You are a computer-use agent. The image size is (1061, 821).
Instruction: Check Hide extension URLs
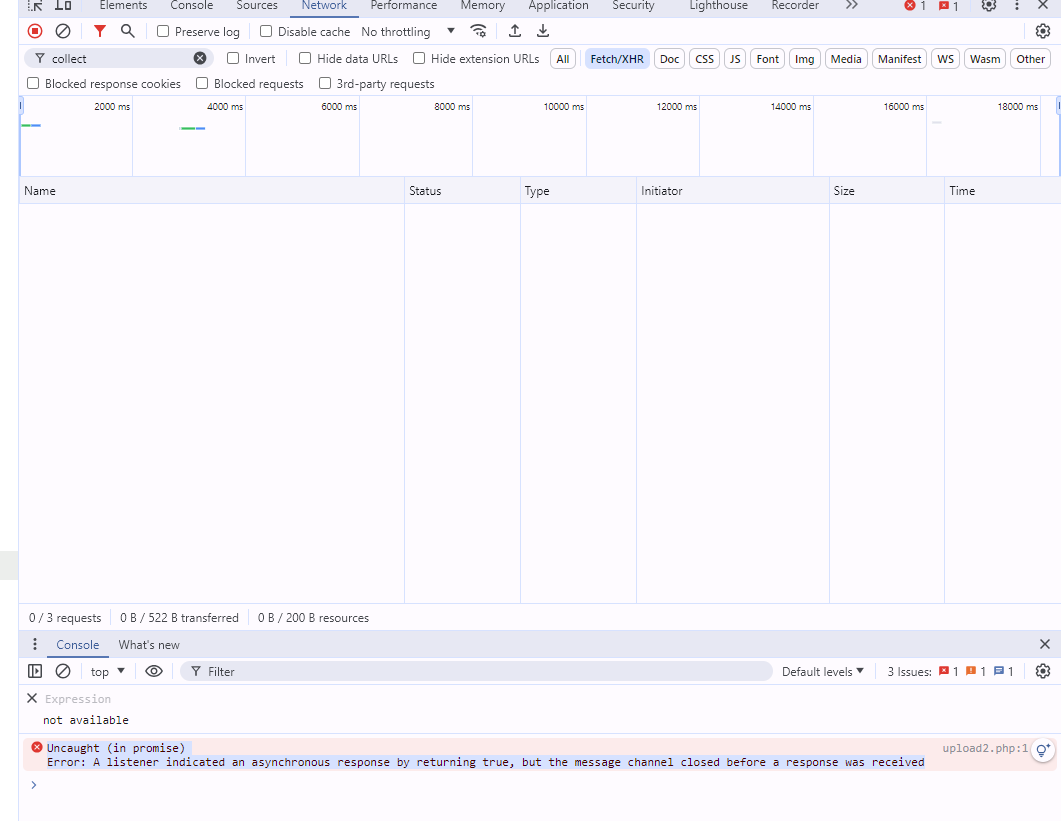click(419, 58)
